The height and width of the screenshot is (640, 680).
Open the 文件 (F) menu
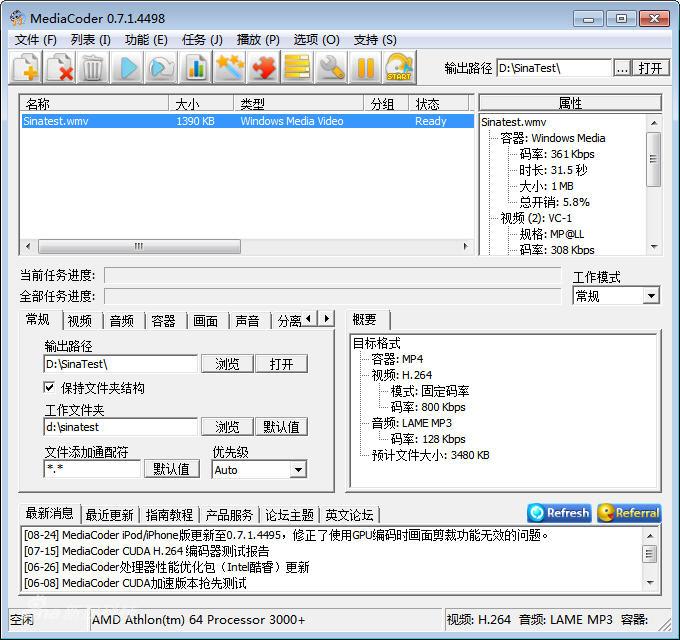pos(36,40)
